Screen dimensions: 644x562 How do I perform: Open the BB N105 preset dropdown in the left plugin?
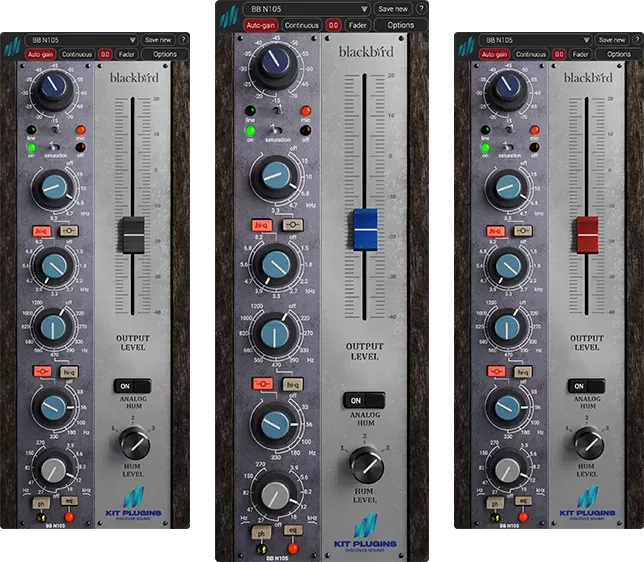pos(81,40)
